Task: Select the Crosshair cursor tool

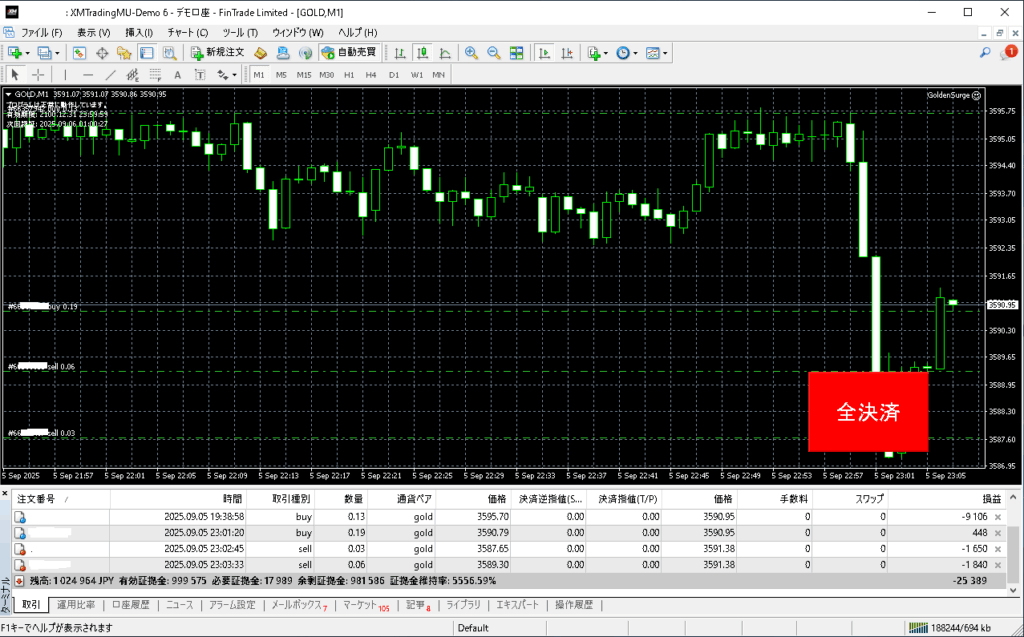Action: (38, 75)
